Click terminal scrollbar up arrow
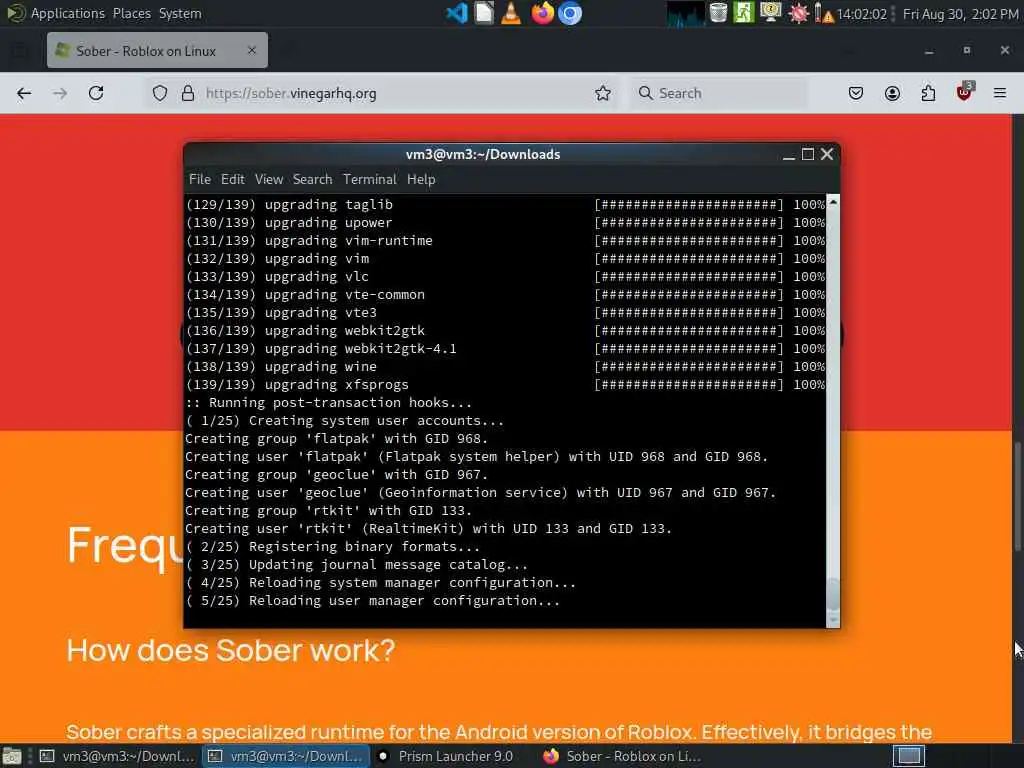 tap(833, 202)
